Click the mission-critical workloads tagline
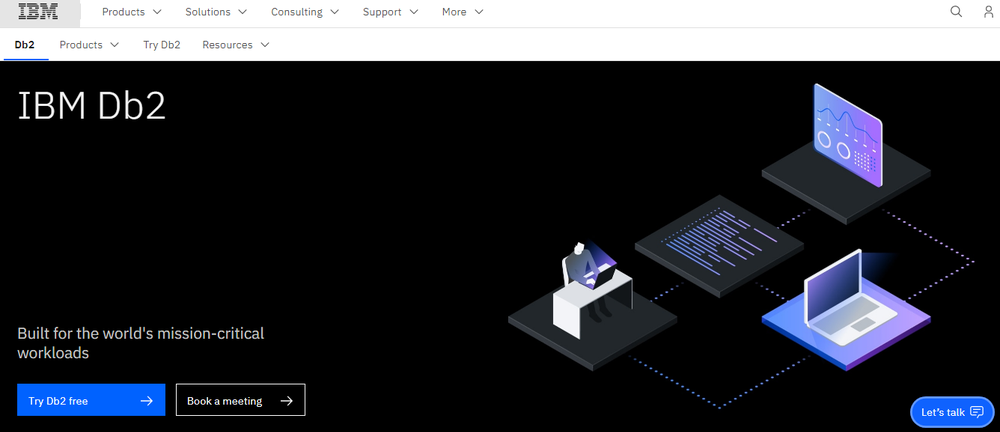The width and height of the screenshot is (1000, 432). click(x=140, y=343)
